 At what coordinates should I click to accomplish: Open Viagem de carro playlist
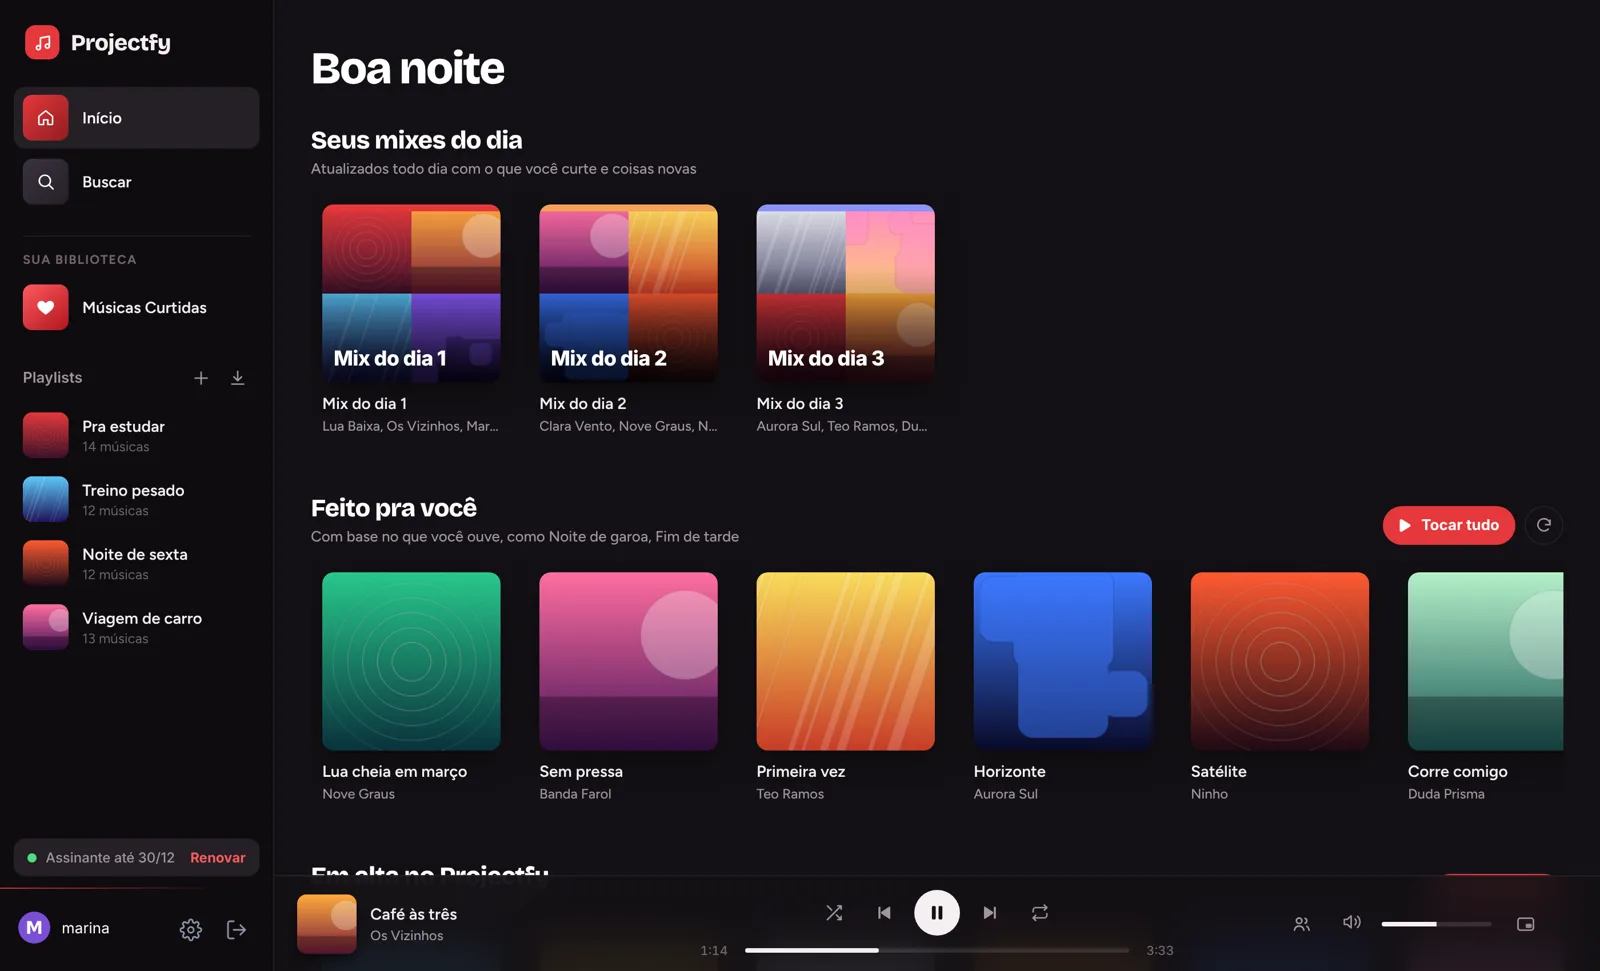point(136,627)
